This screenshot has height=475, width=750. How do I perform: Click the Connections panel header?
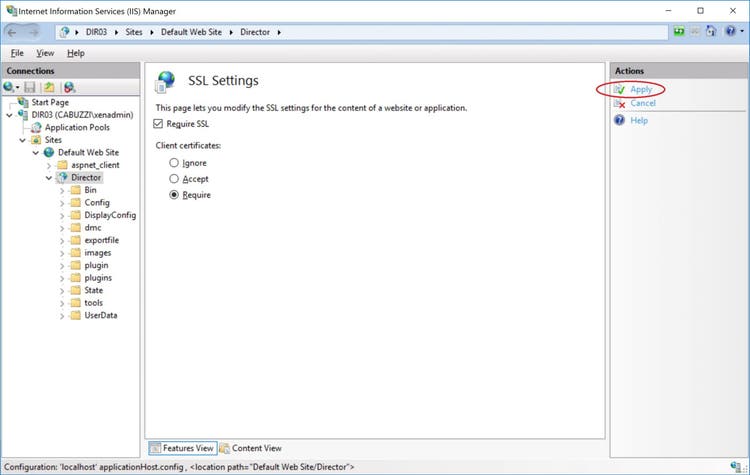tap(70, 71)
